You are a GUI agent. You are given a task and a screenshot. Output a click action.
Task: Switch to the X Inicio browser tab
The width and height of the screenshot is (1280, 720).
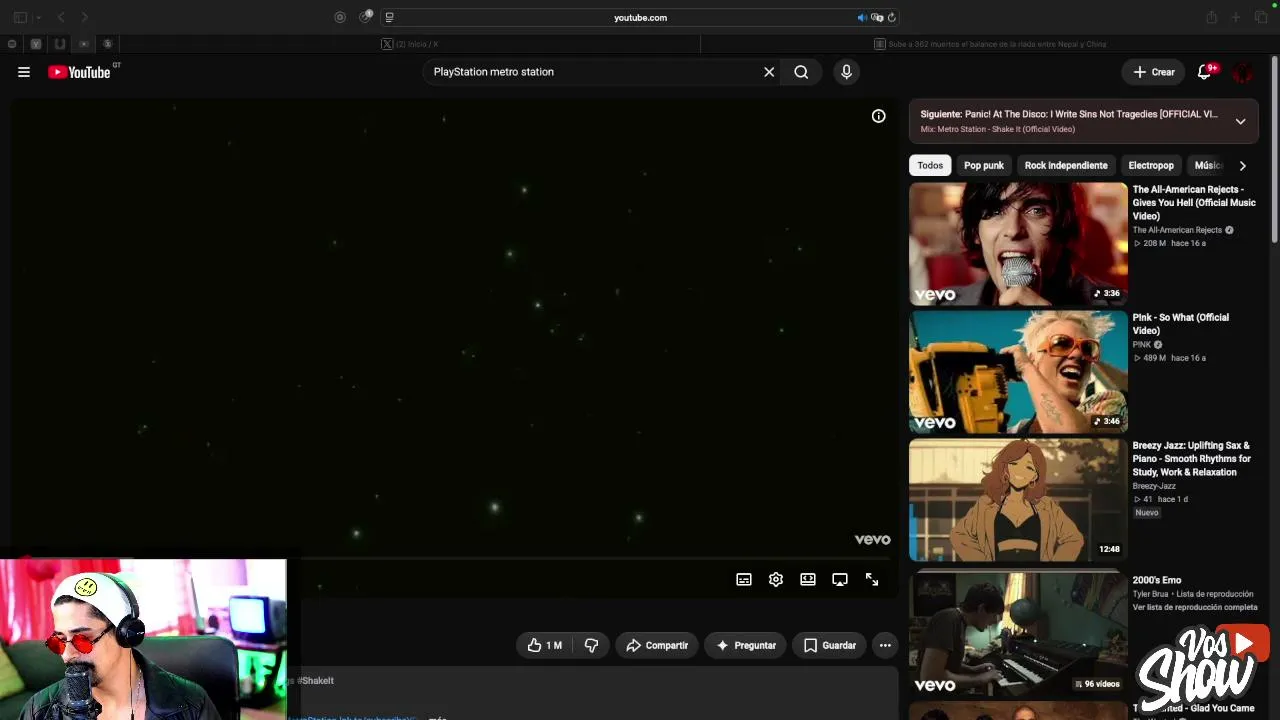pyautogui.click(x=410, y=44)
